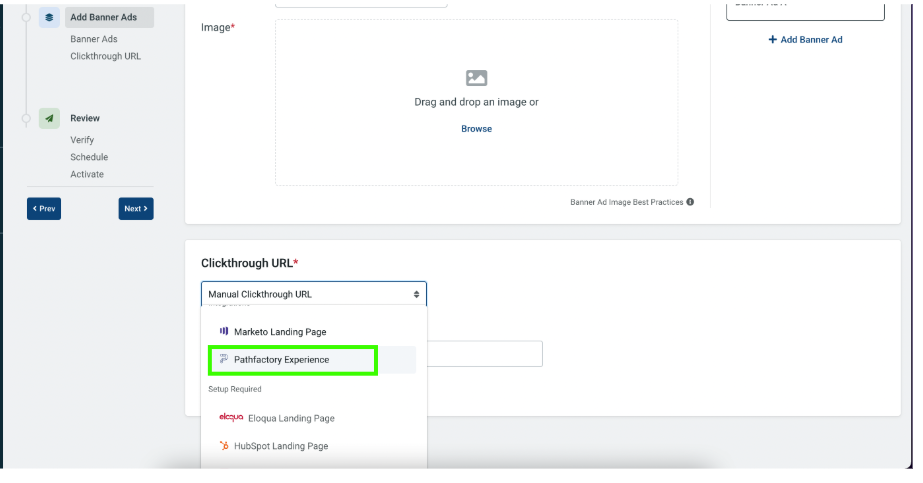
Task: Go back with the Prev button
Action: pyautogui.click(x=44, y=209)
